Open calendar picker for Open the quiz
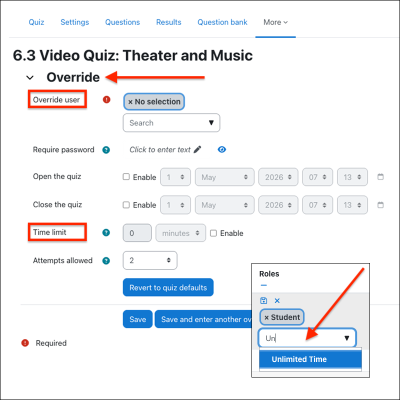The width and height of the screenshot is (400, 400). pos(380,177)
